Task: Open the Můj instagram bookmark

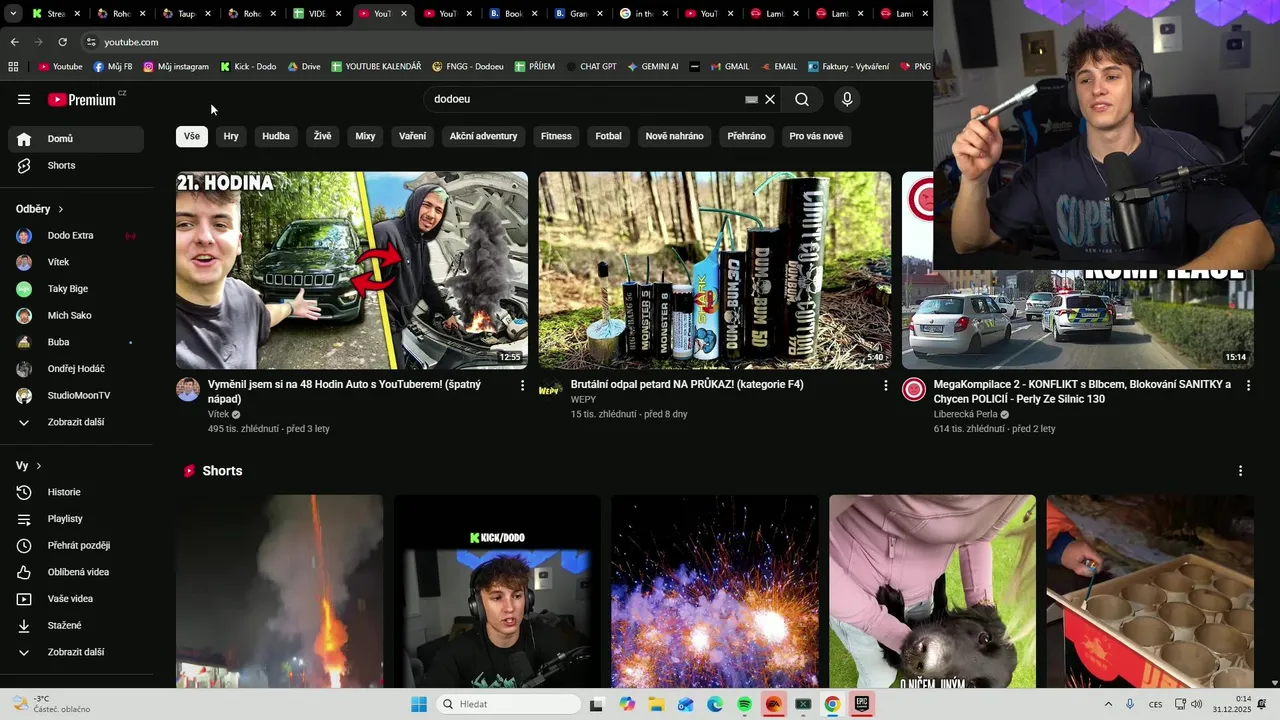Action: coord(177,67)
